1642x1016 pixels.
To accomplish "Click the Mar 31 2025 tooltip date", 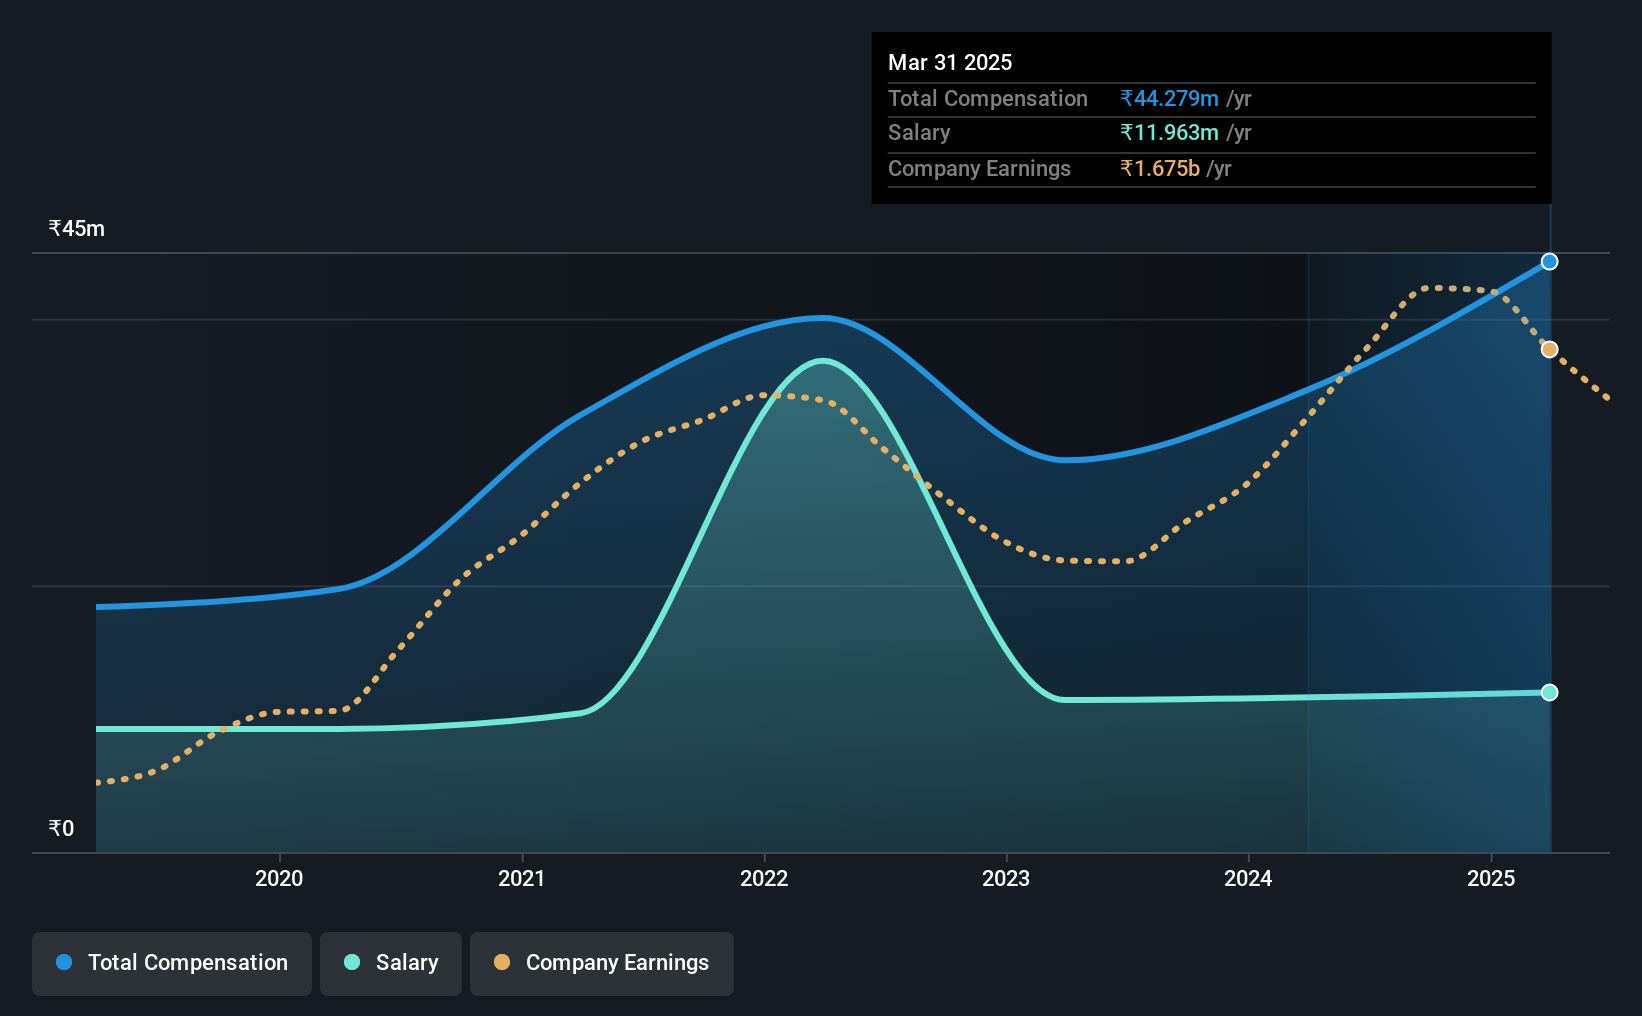I will pos(950,62).
